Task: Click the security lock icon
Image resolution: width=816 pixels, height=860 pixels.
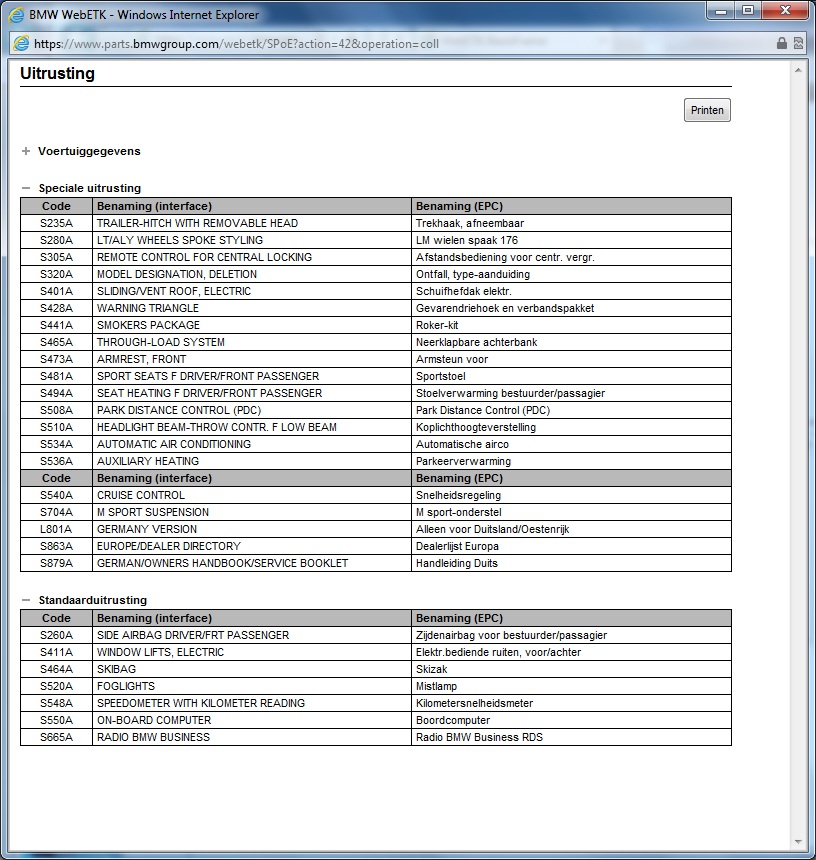Action: tap(781, 43)
